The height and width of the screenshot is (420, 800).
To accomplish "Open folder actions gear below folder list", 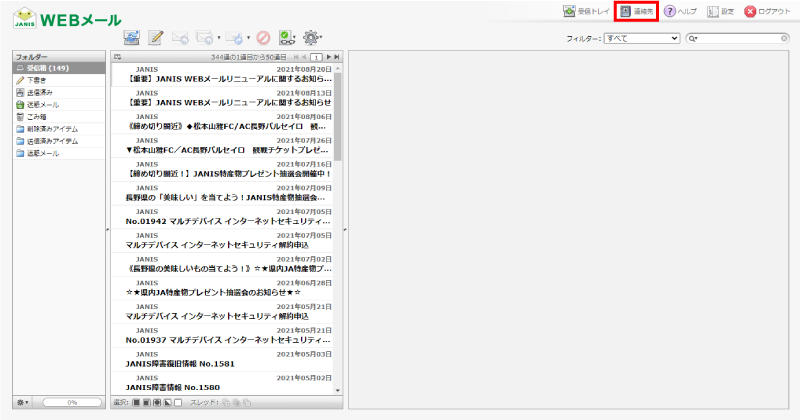I will coord(22,403).
